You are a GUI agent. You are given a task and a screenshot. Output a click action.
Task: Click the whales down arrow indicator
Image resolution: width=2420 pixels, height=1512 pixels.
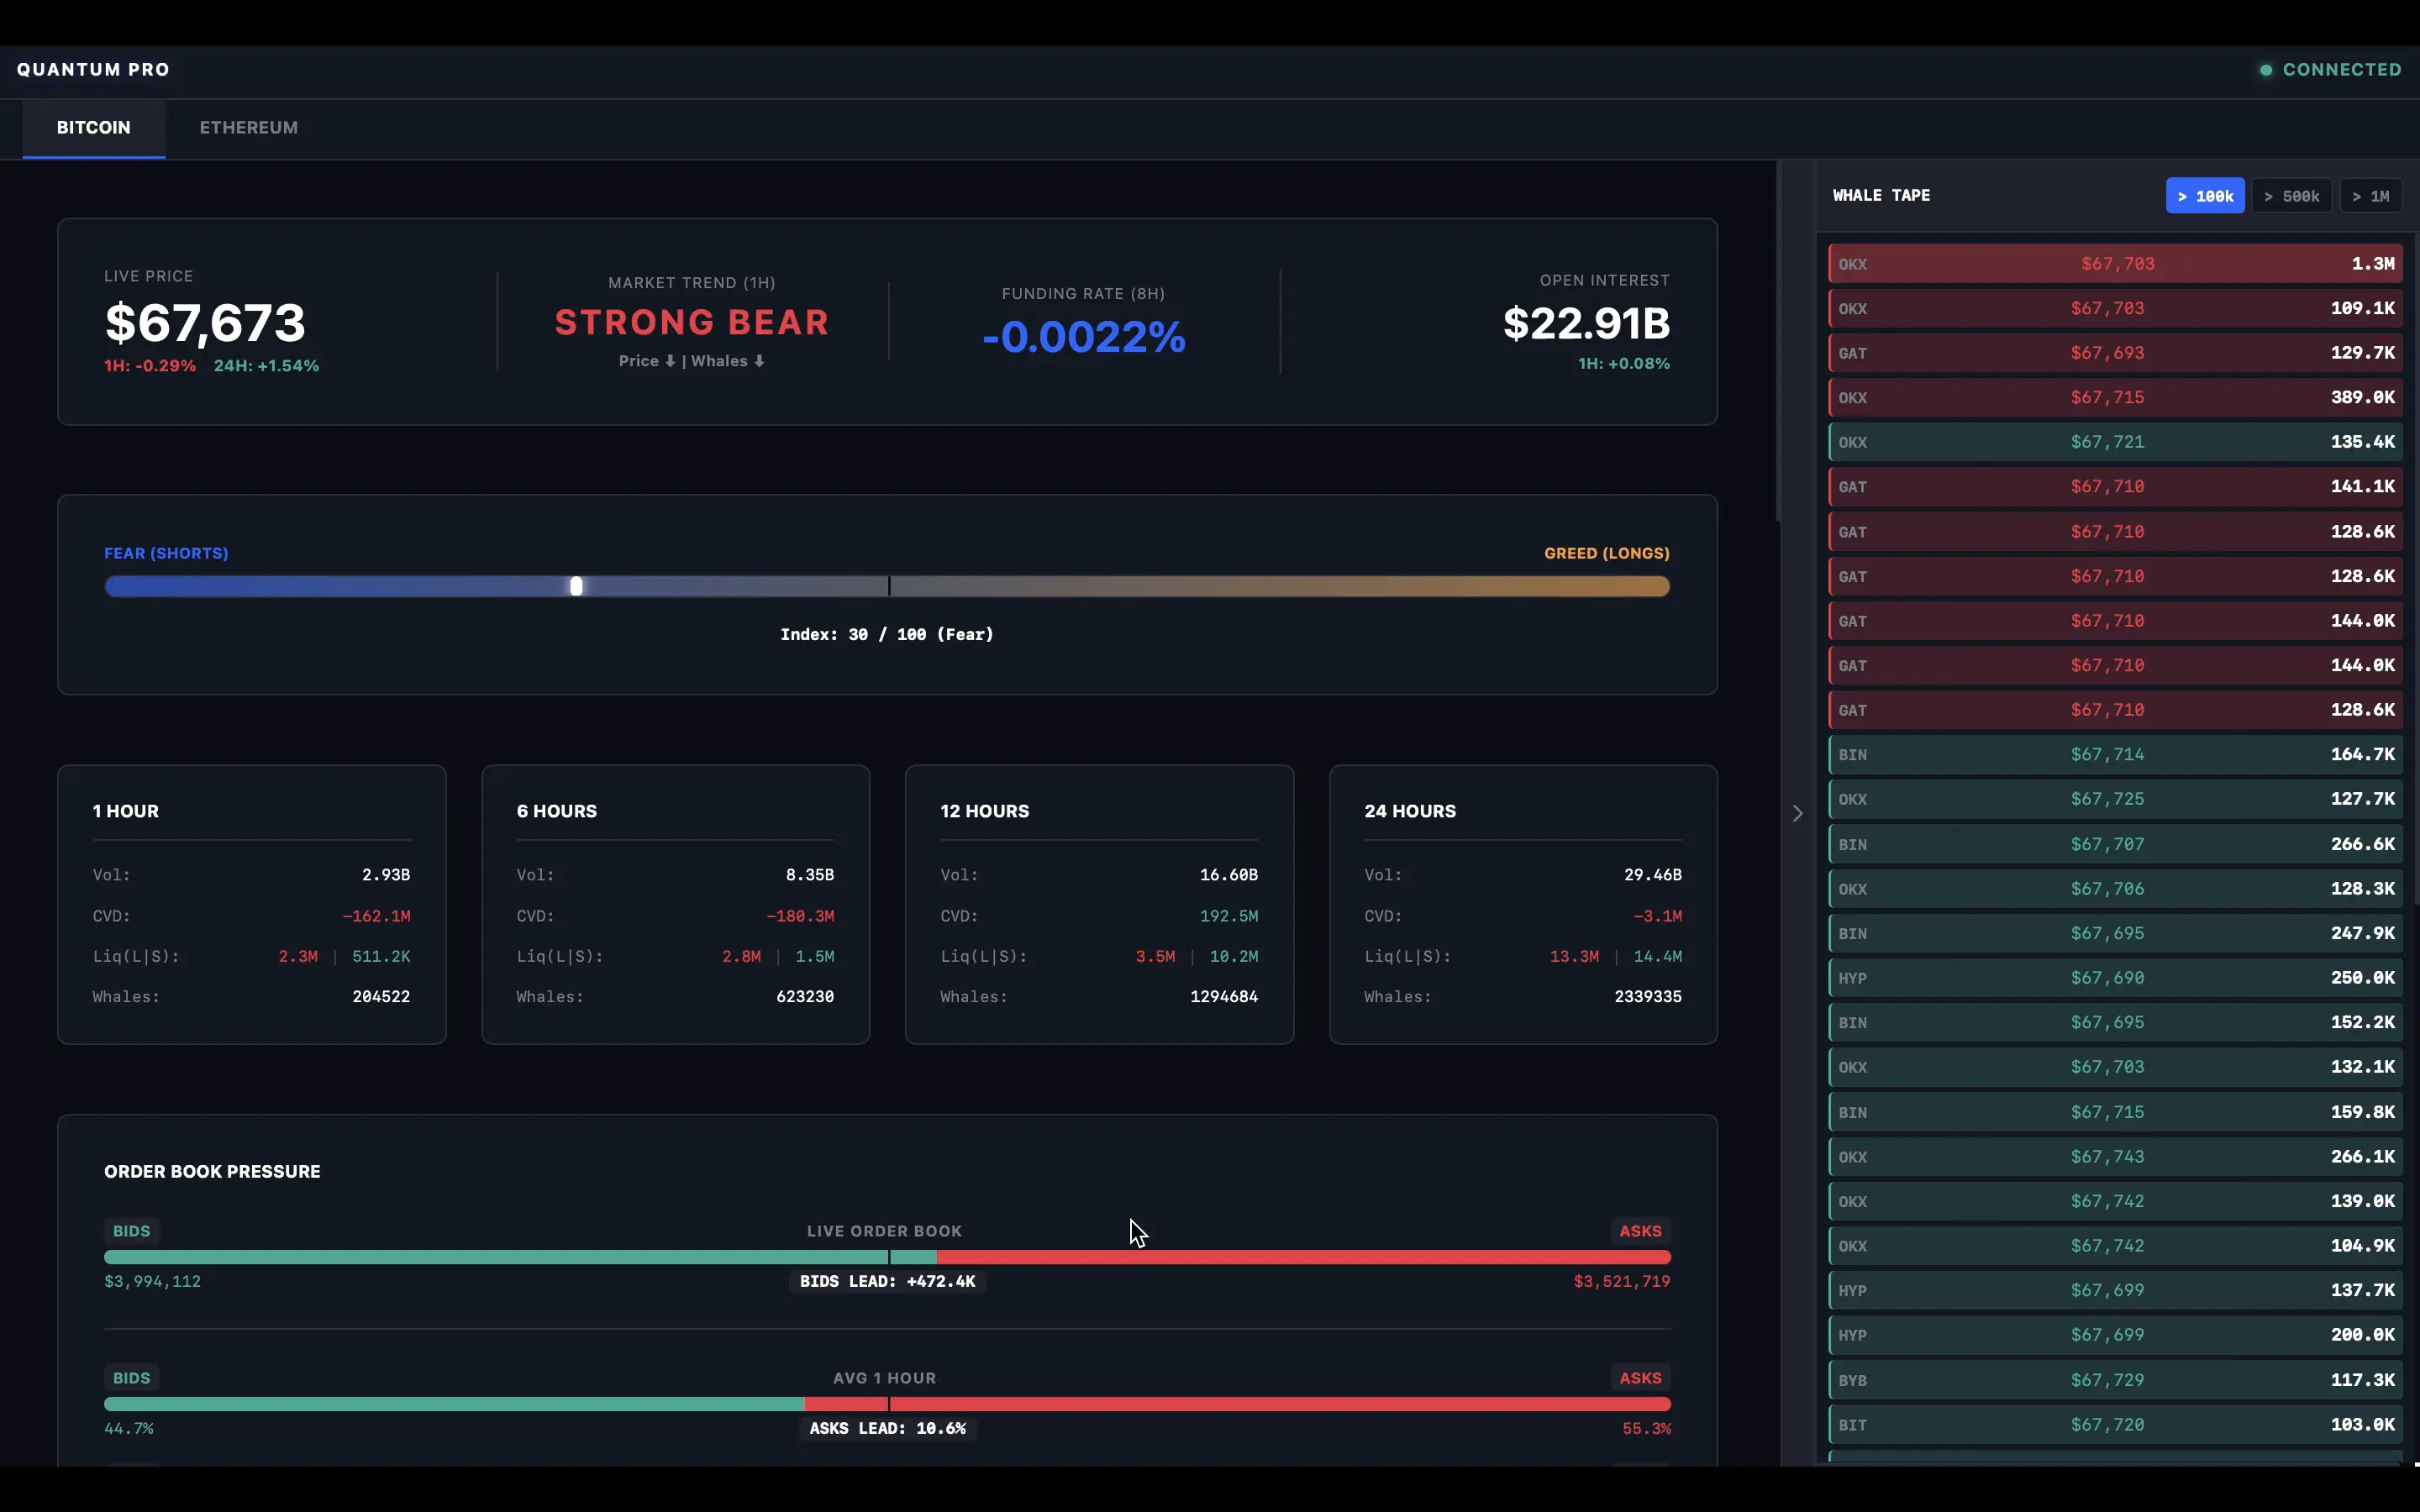pyautogui.click(x=758, y=361)
